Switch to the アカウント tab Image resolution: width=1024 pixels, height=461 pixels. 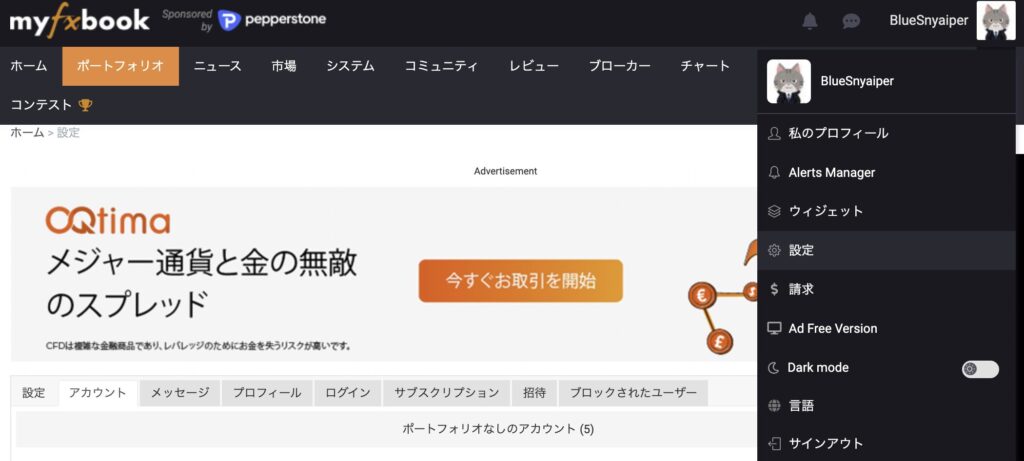coord(98,393)
